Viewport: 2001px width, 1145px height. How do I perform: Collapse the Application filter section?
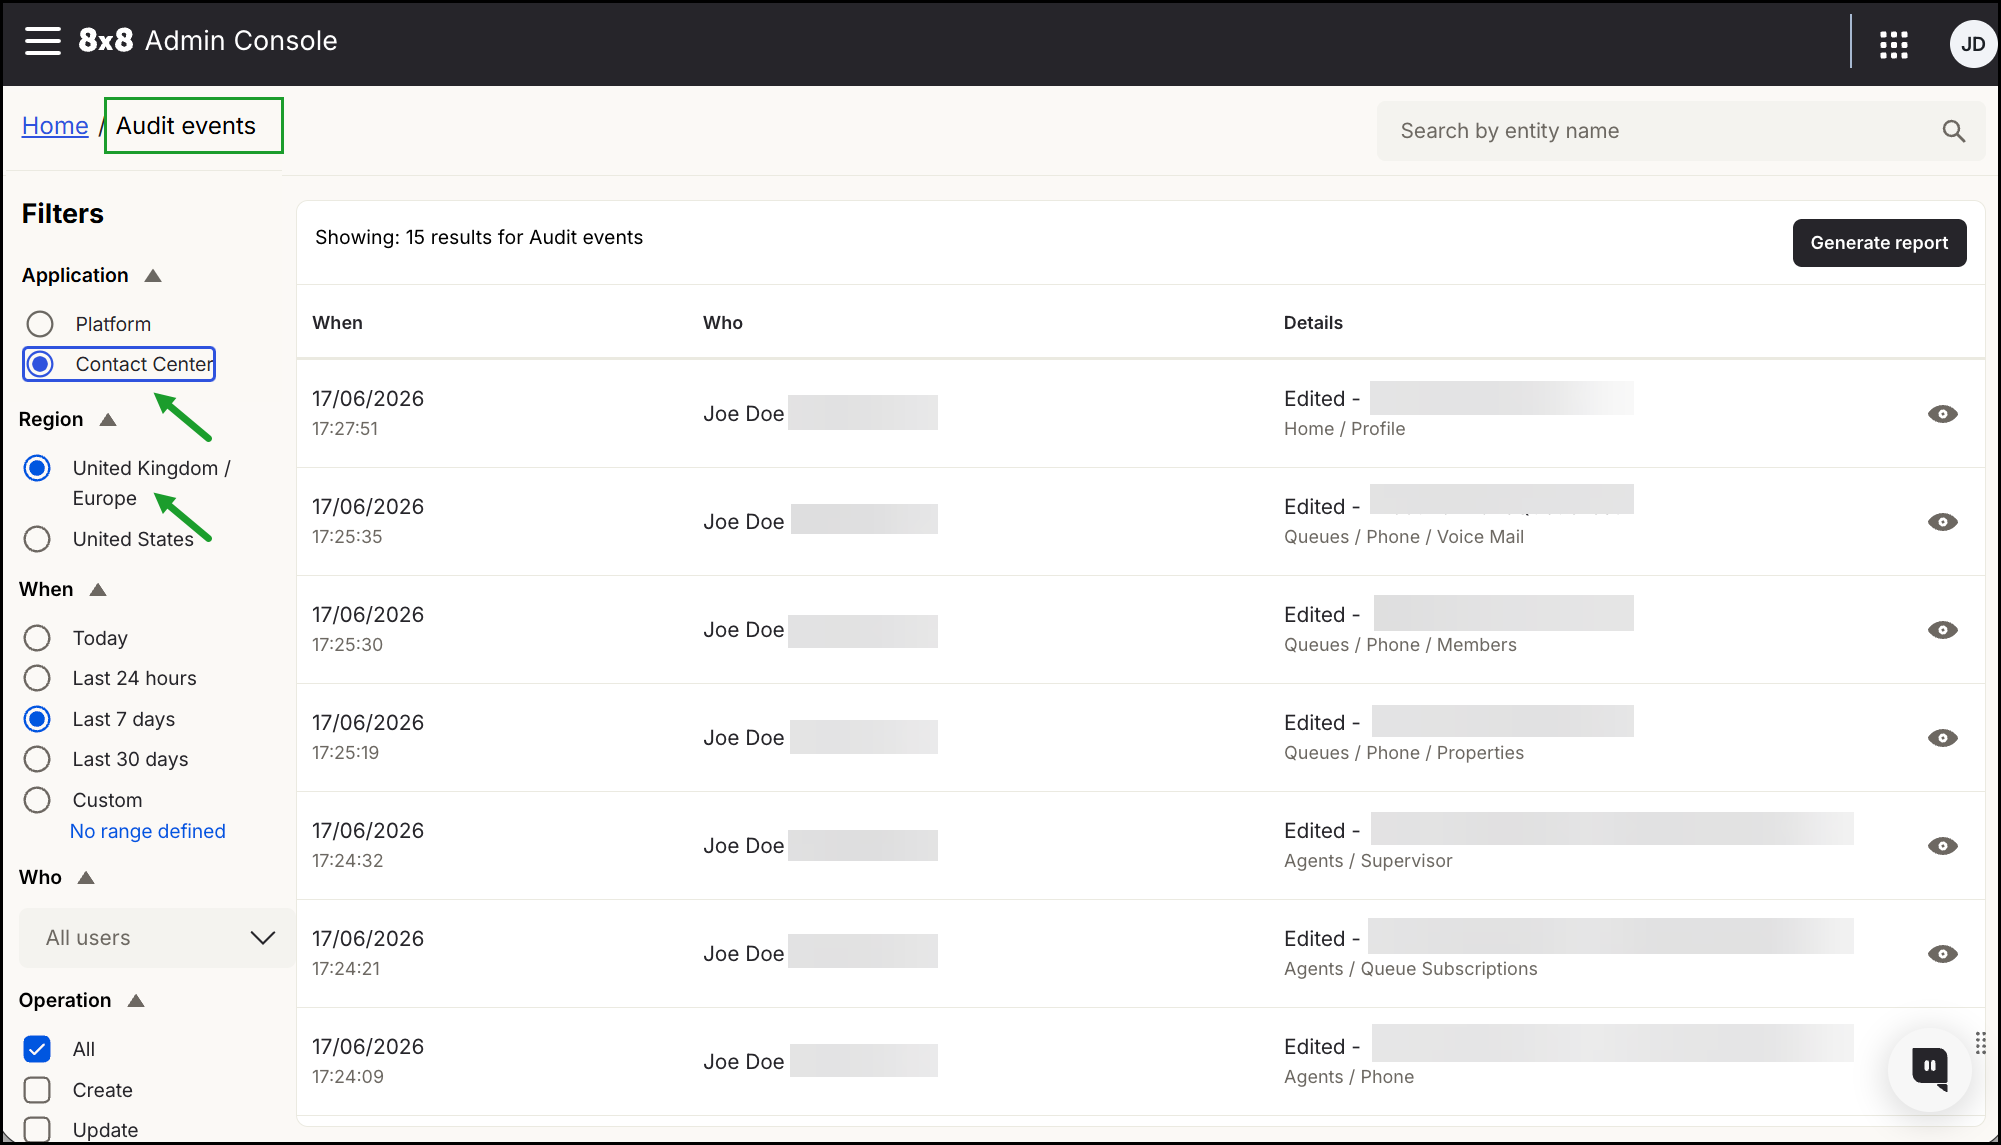pyautogui.click(x=153, y=276)
